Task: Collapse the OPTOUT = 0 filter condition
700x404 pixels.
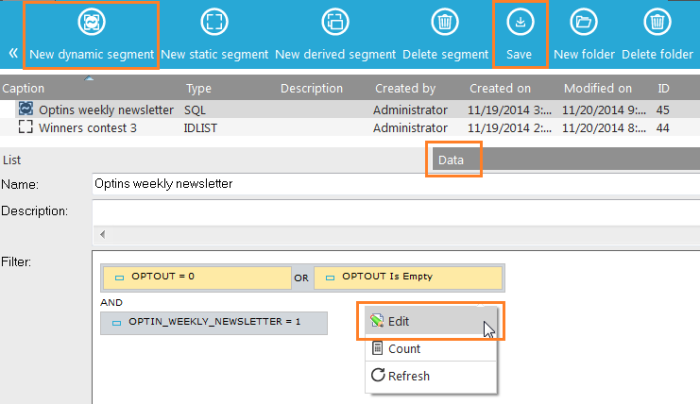Action: 119,276
